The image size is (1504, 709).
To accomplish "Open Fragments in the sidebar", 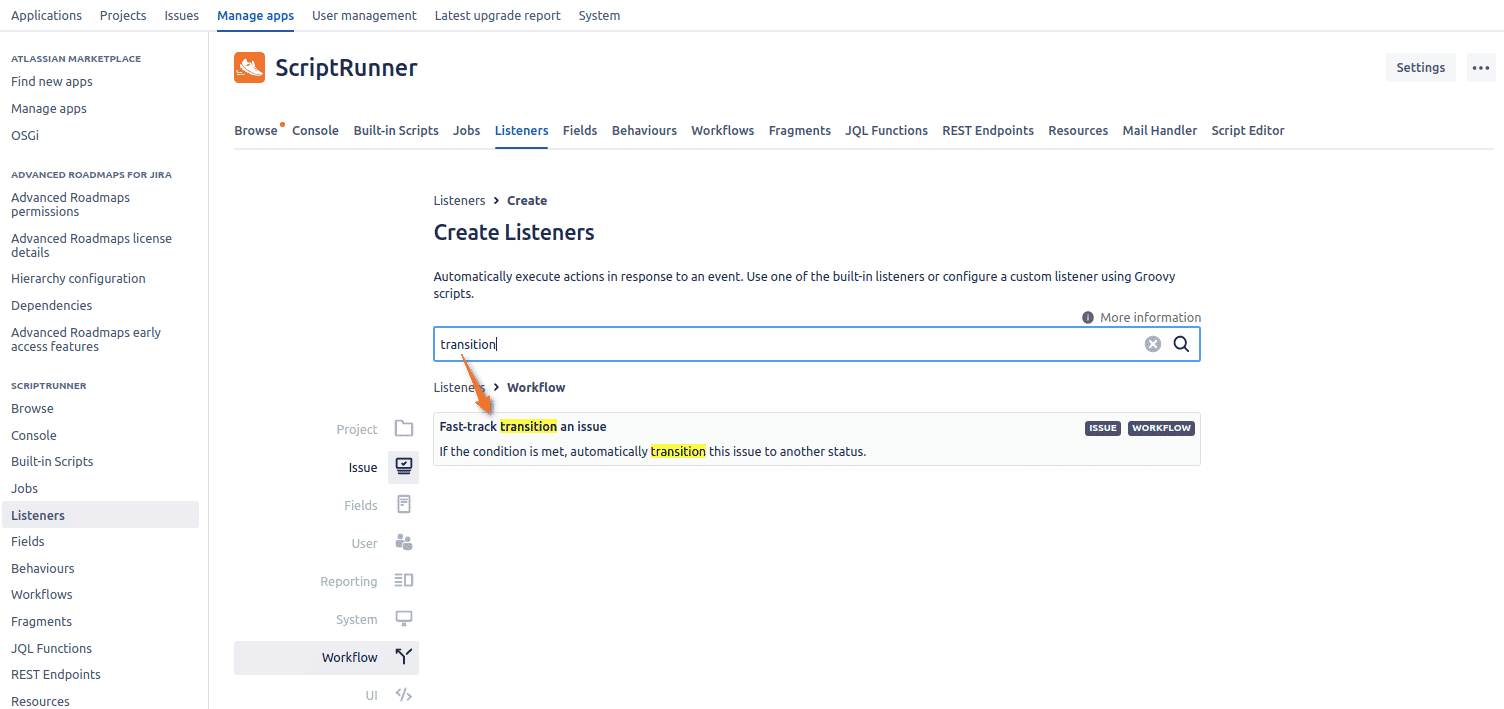I will 41,622.
